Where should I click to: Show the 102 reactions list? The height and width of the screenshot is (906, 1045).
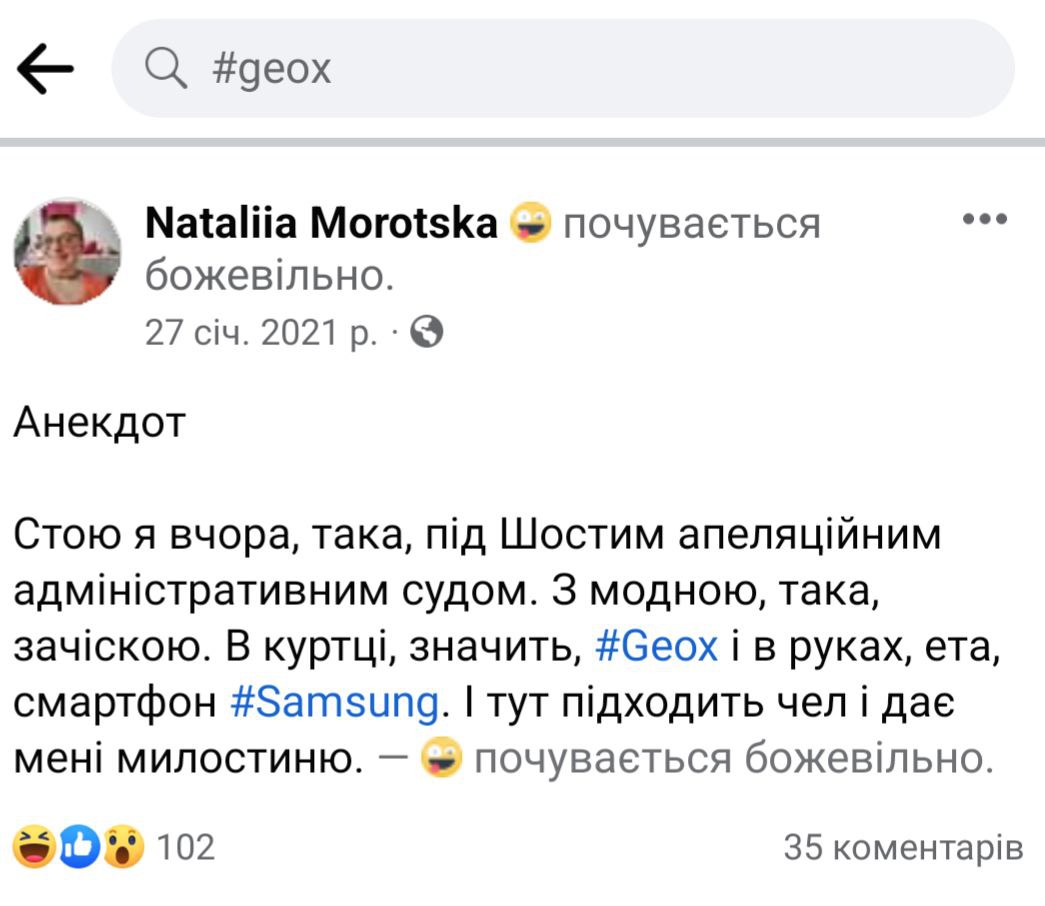187,848
